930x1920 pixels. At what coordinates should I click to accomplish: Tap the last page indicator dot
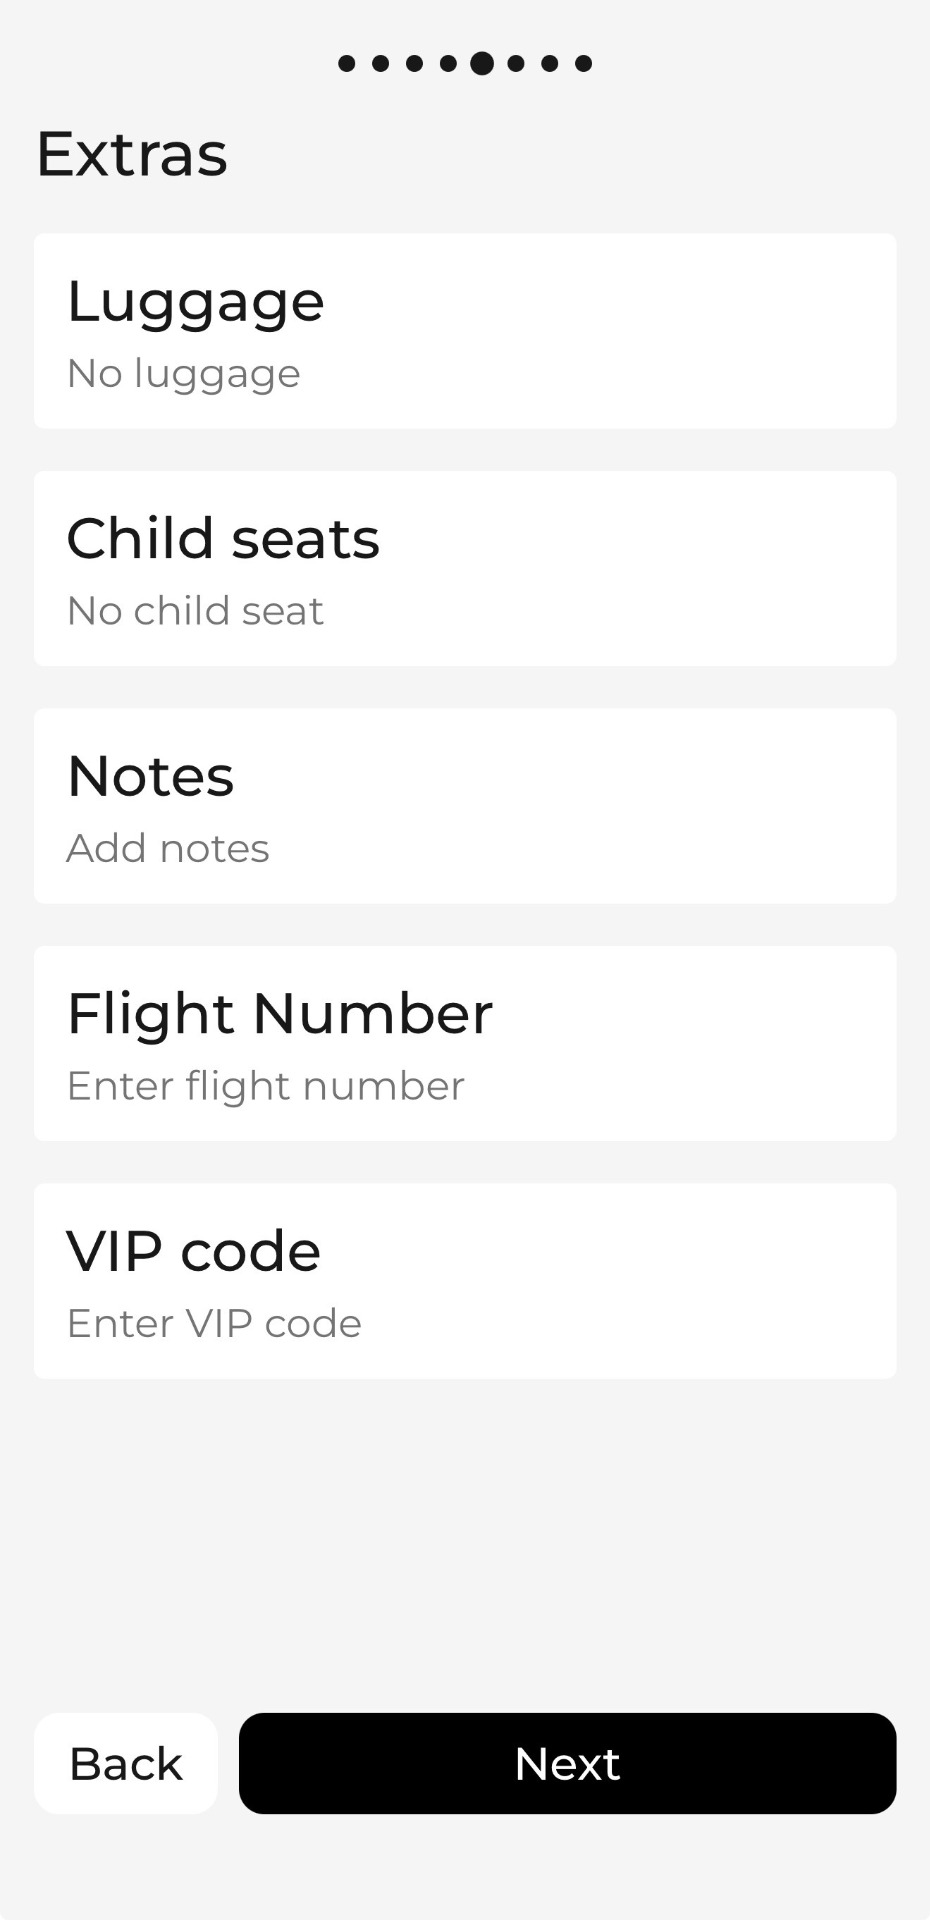click(584, 64)
